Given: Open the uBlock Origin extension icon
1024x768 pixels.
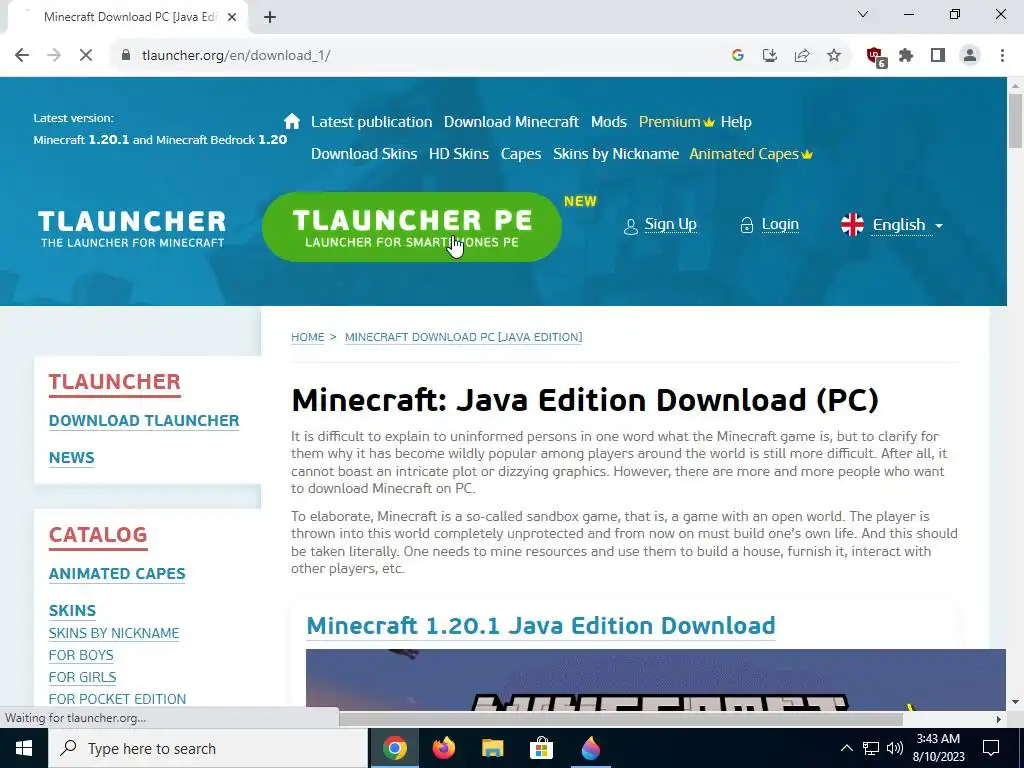Looking at the screenshot, I should 875,56.
